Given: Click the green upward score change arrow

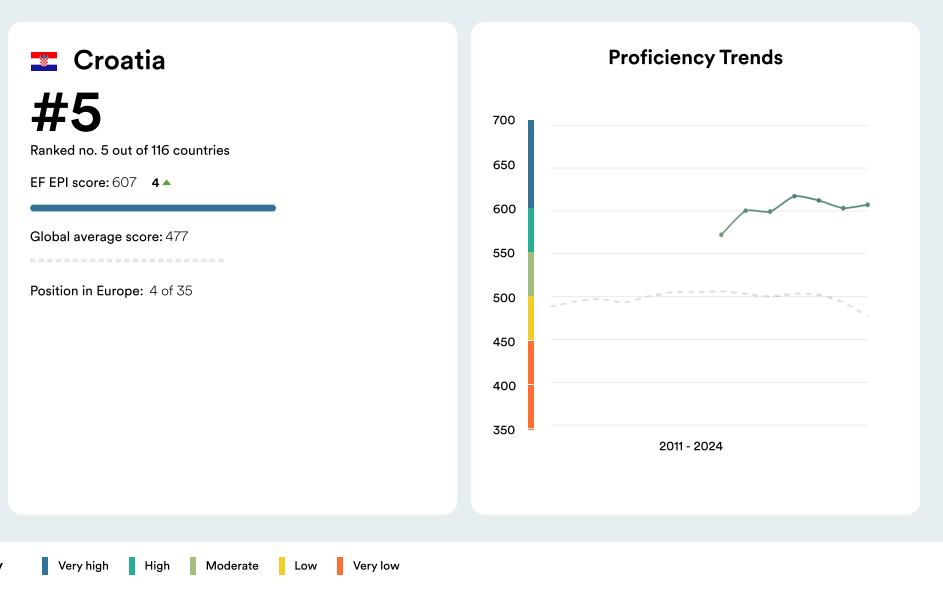Looking at the screenshot, I should (x=166, y=183).
